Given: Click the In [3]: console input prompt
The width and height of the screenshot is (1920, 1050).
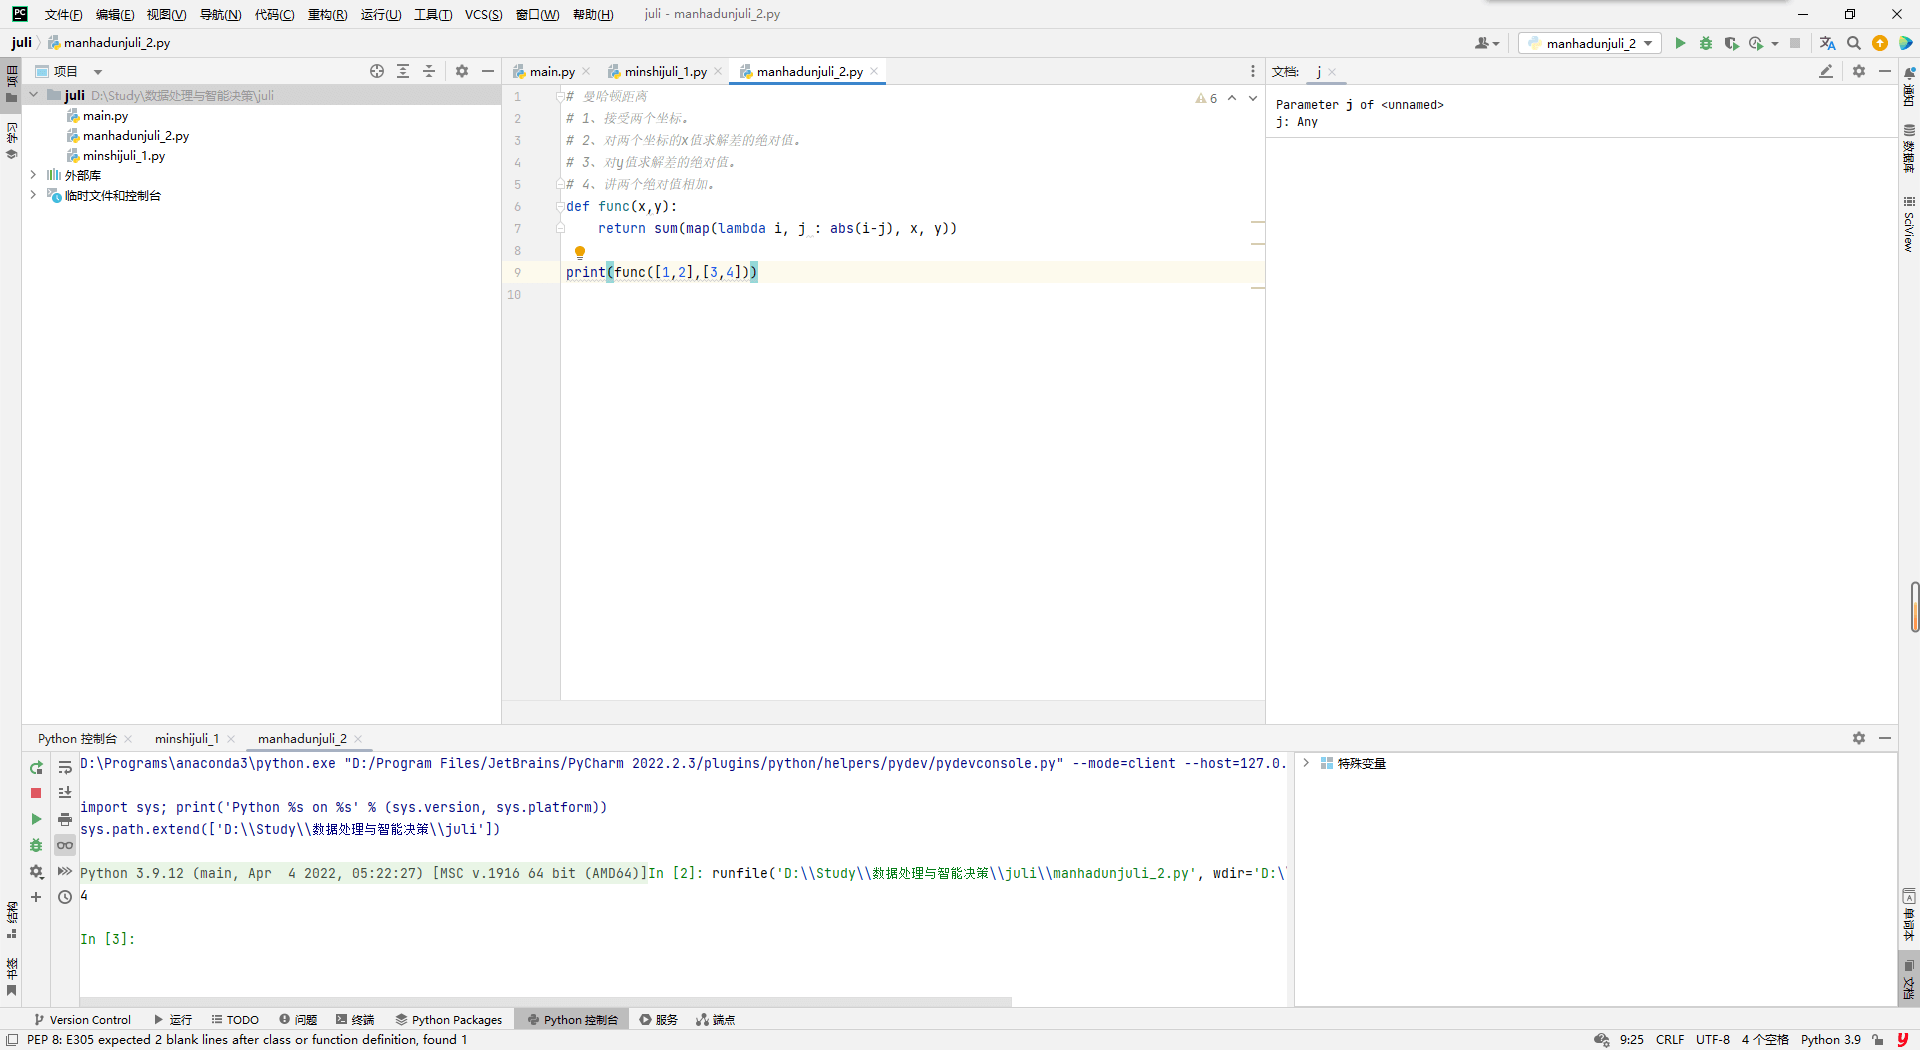Looking at the screenshot, I should tap(107, 939).
